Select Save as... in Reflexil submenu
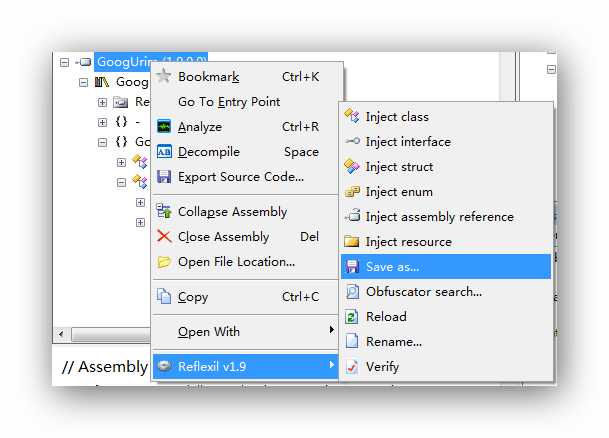The width and height of the screenshot is (609, 438). click(446, 266)
